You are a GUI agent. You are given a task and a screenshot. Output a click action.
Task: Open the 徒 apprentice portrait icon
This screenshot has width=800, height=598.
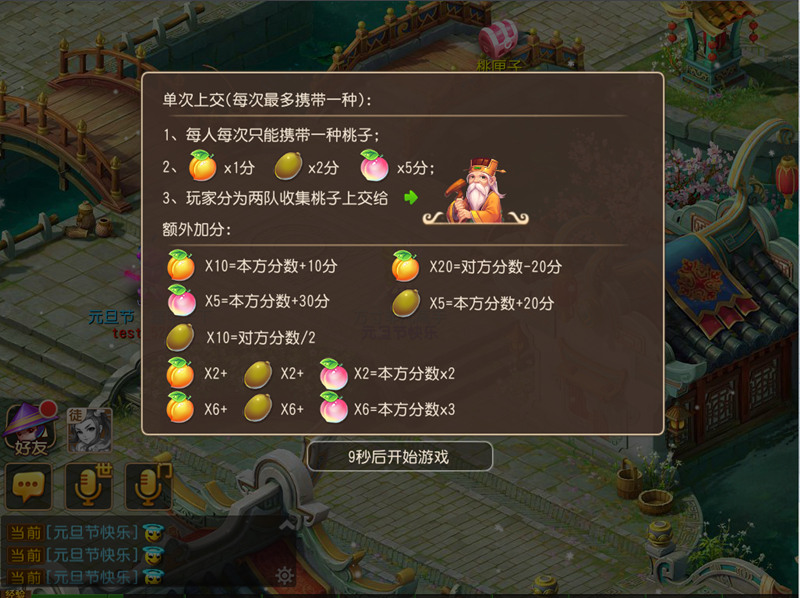pos(89,430)
